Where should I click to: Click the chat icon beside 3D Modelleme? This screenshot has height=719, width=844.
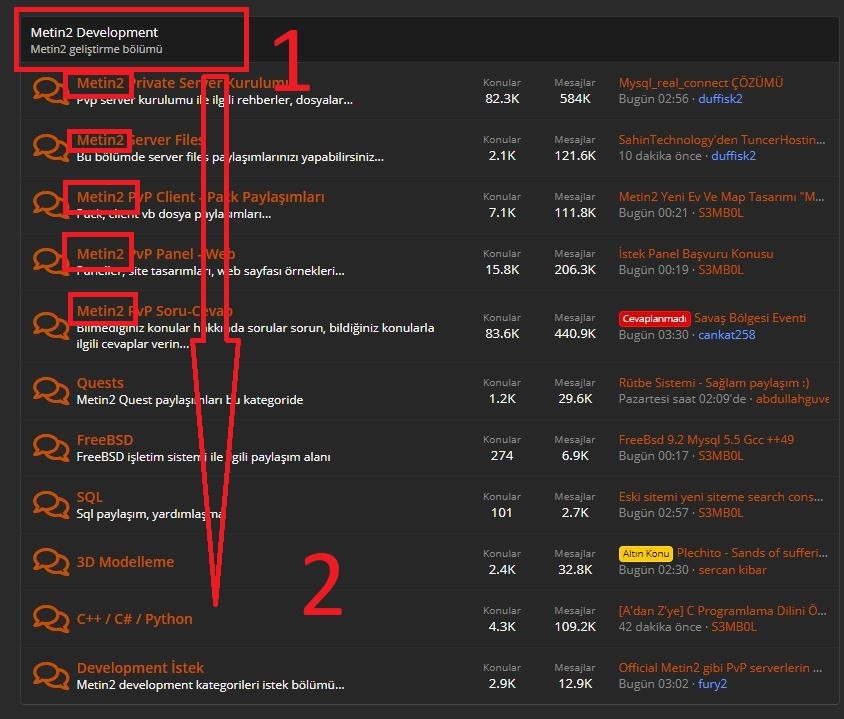coord(51,562)
